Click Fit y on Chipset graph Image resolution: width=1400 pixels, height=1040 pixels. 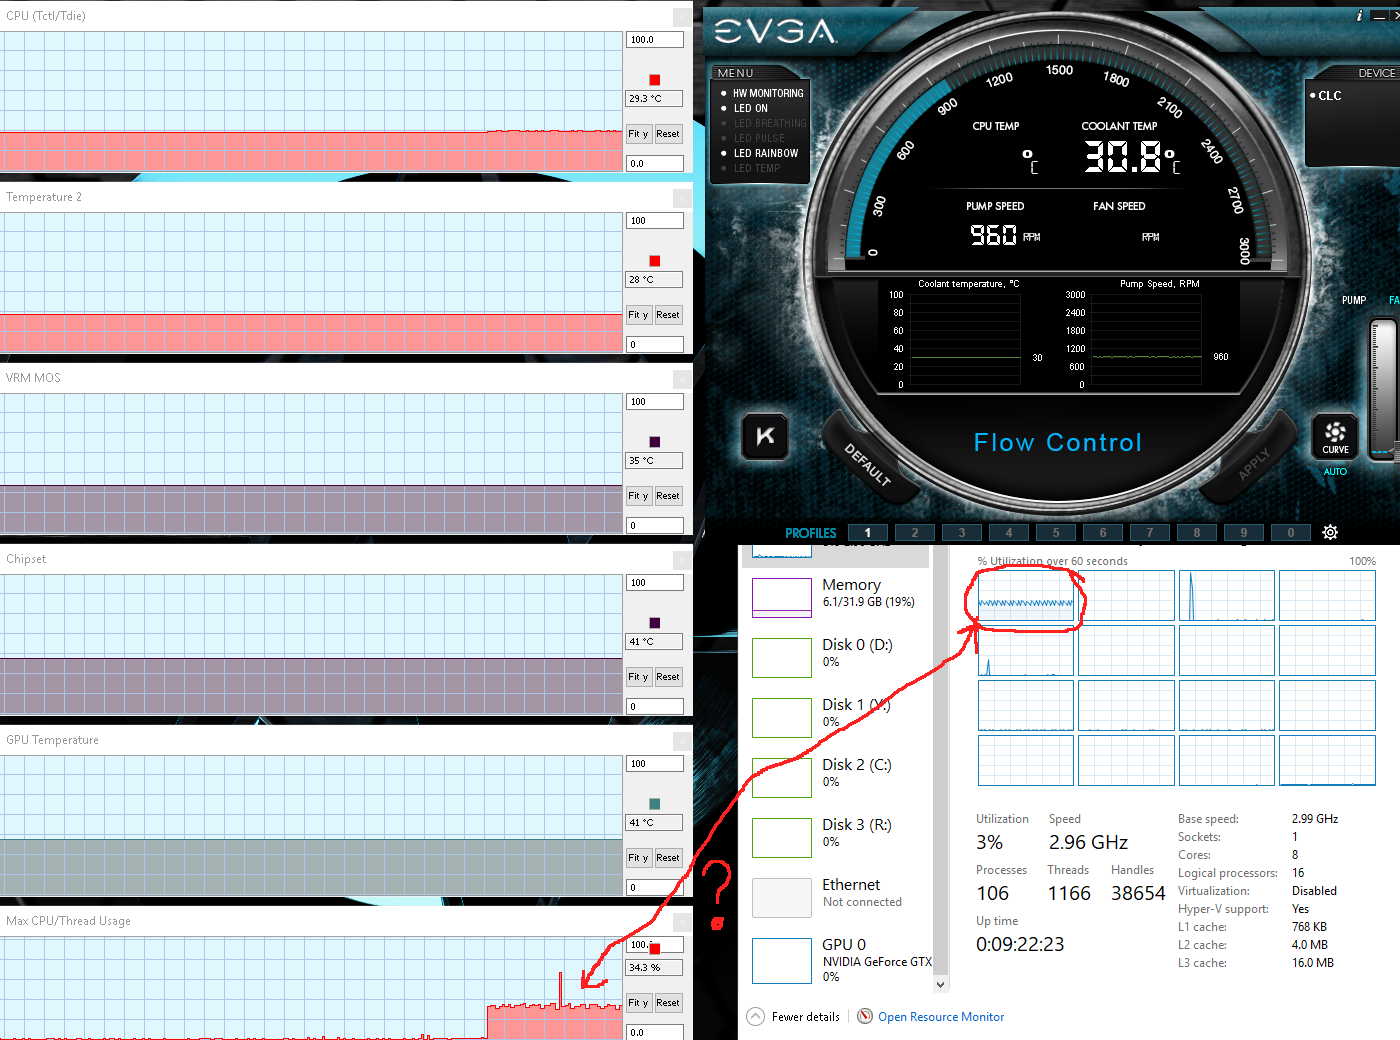(638, 677)
